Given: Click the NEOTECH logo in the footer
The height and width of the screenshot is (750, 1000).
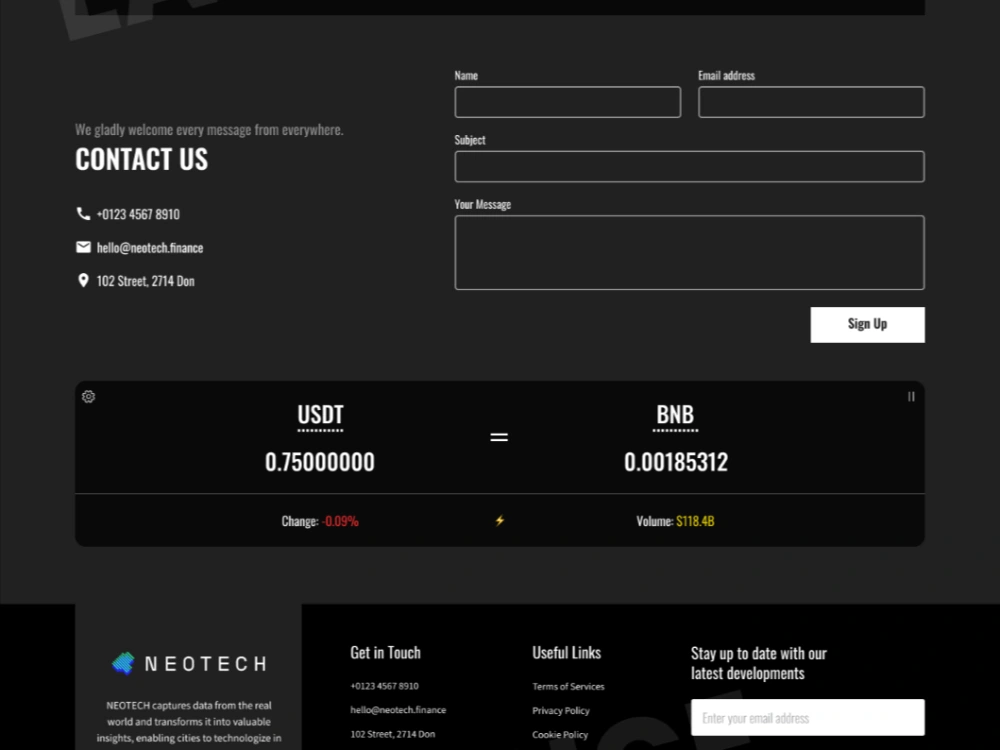Looking at the screenshot, I should point(189,664).
